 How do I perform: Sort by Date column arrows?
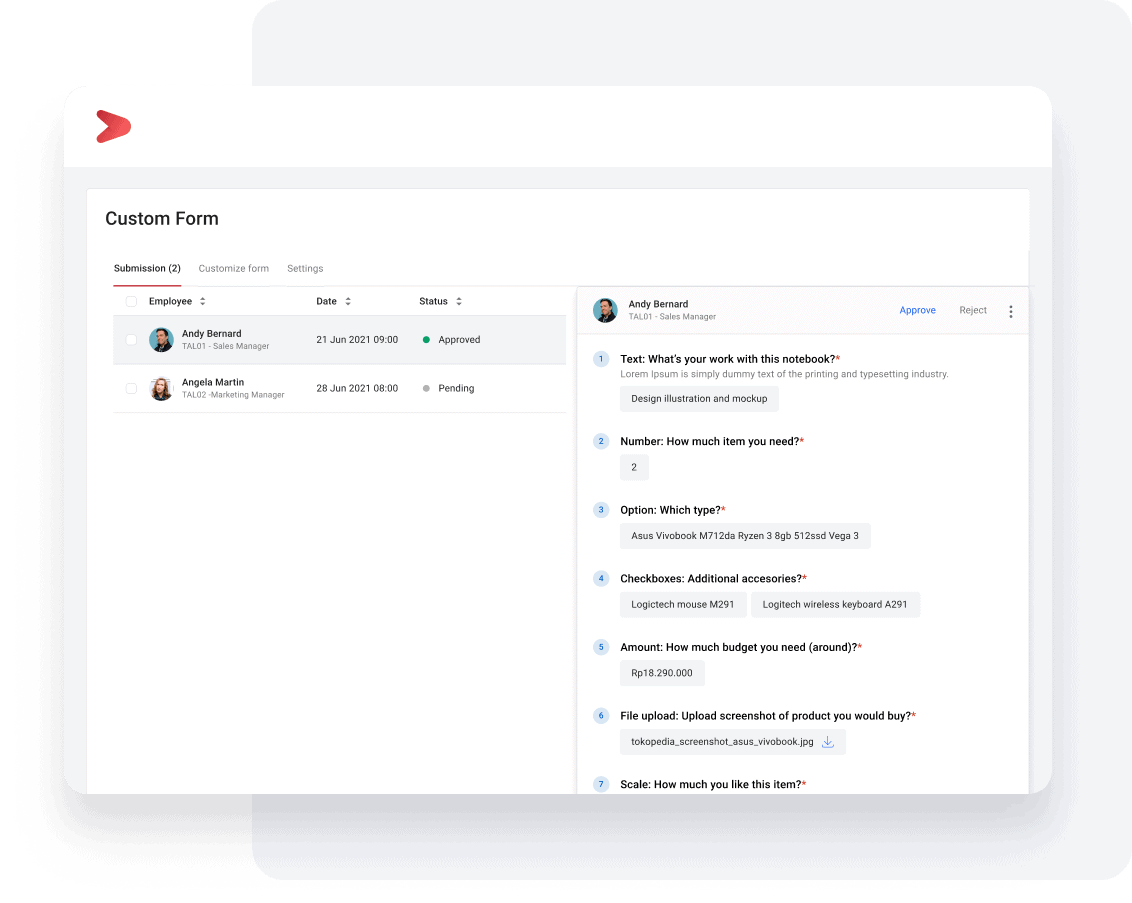(348, 301)
